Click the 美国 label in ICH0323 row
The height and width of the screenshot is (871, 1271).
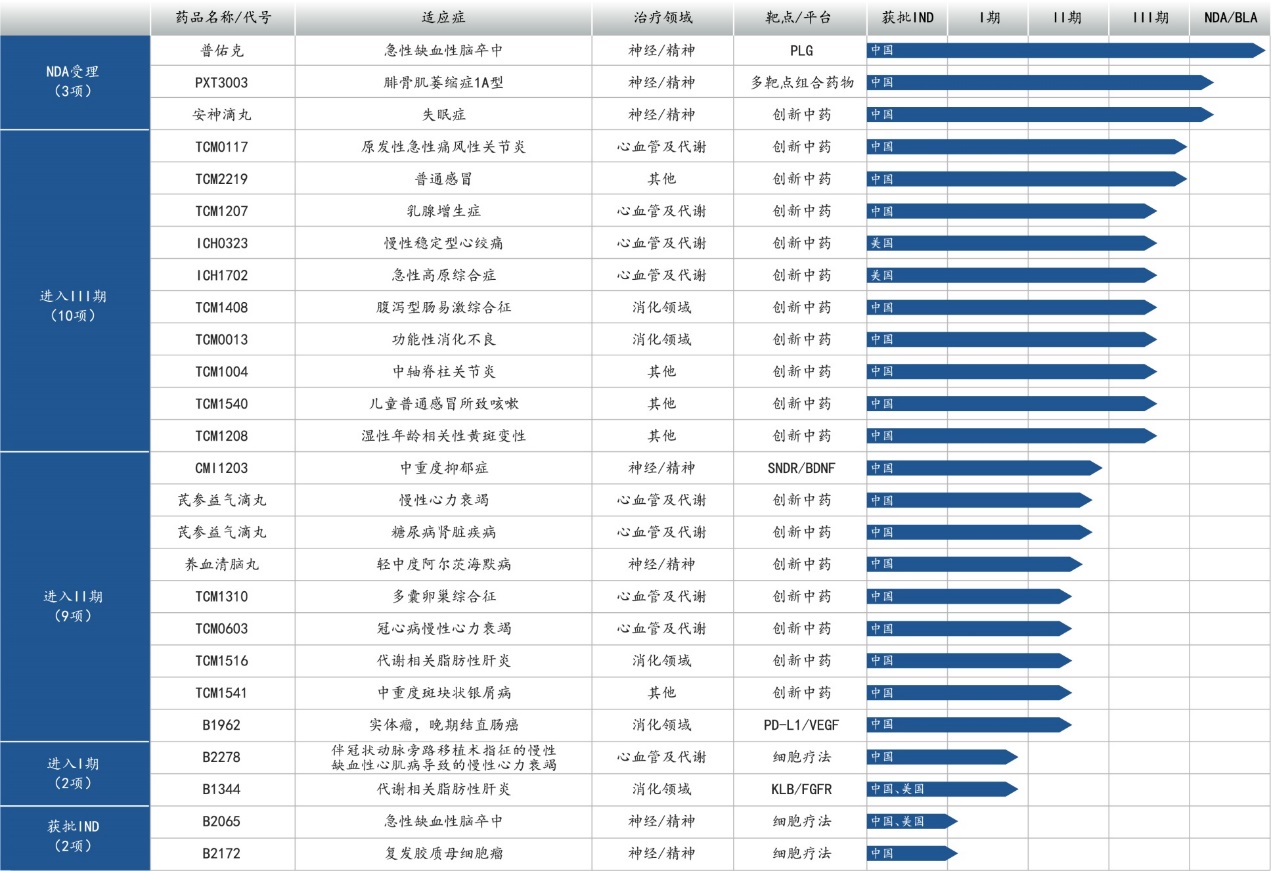pyautogui.click(x=882, y=243)
